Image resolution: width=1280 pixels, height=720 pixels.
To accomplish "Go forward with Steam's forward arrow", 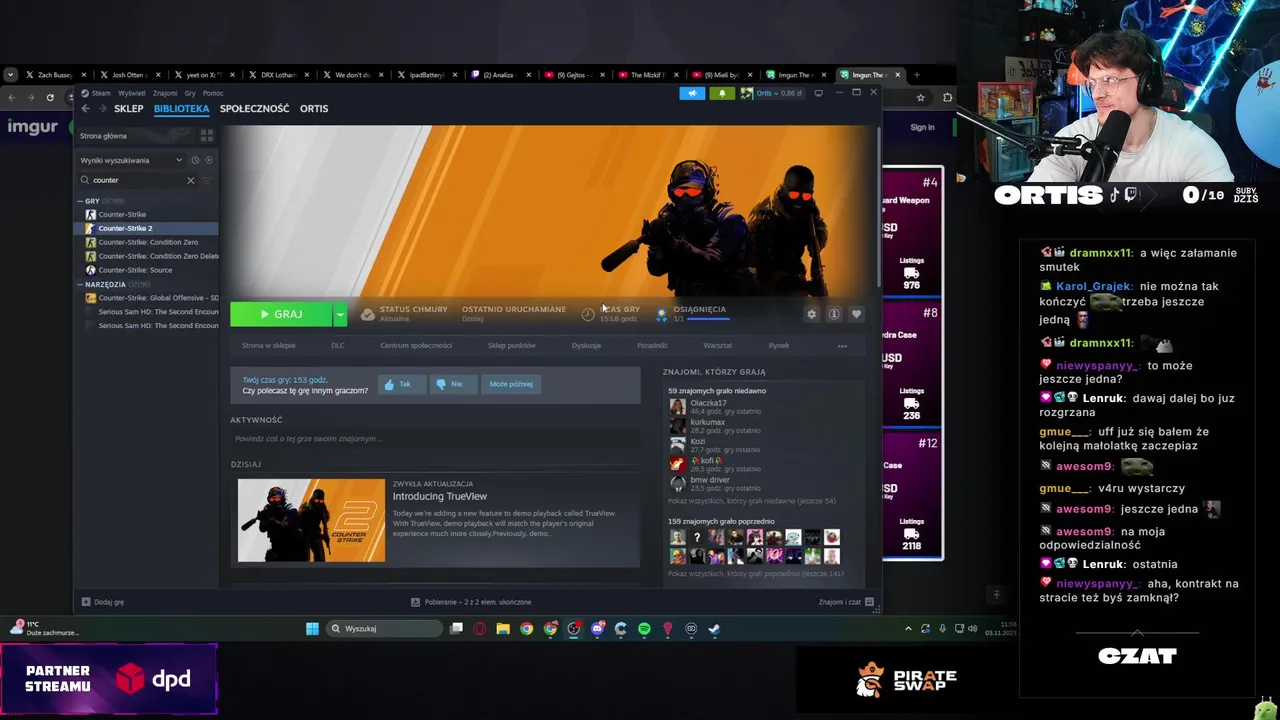I will click(101, 108).
